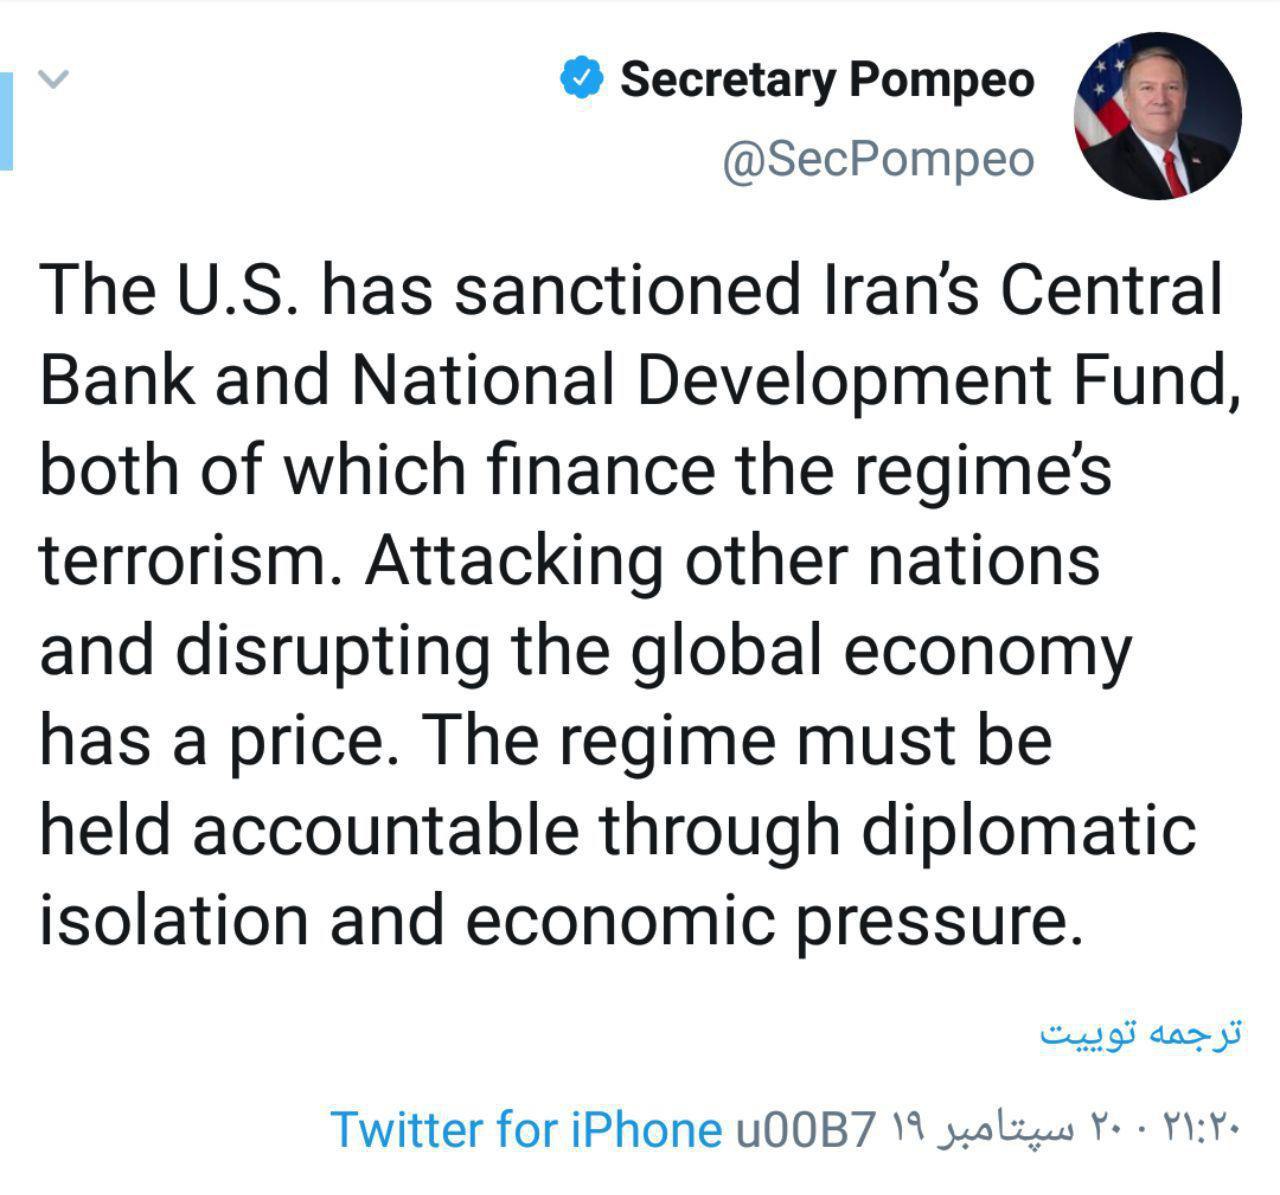Screen dimensions: 1280x1195
Task: Click the Twitter for iPhone source link
Action: click(526, 1130)
